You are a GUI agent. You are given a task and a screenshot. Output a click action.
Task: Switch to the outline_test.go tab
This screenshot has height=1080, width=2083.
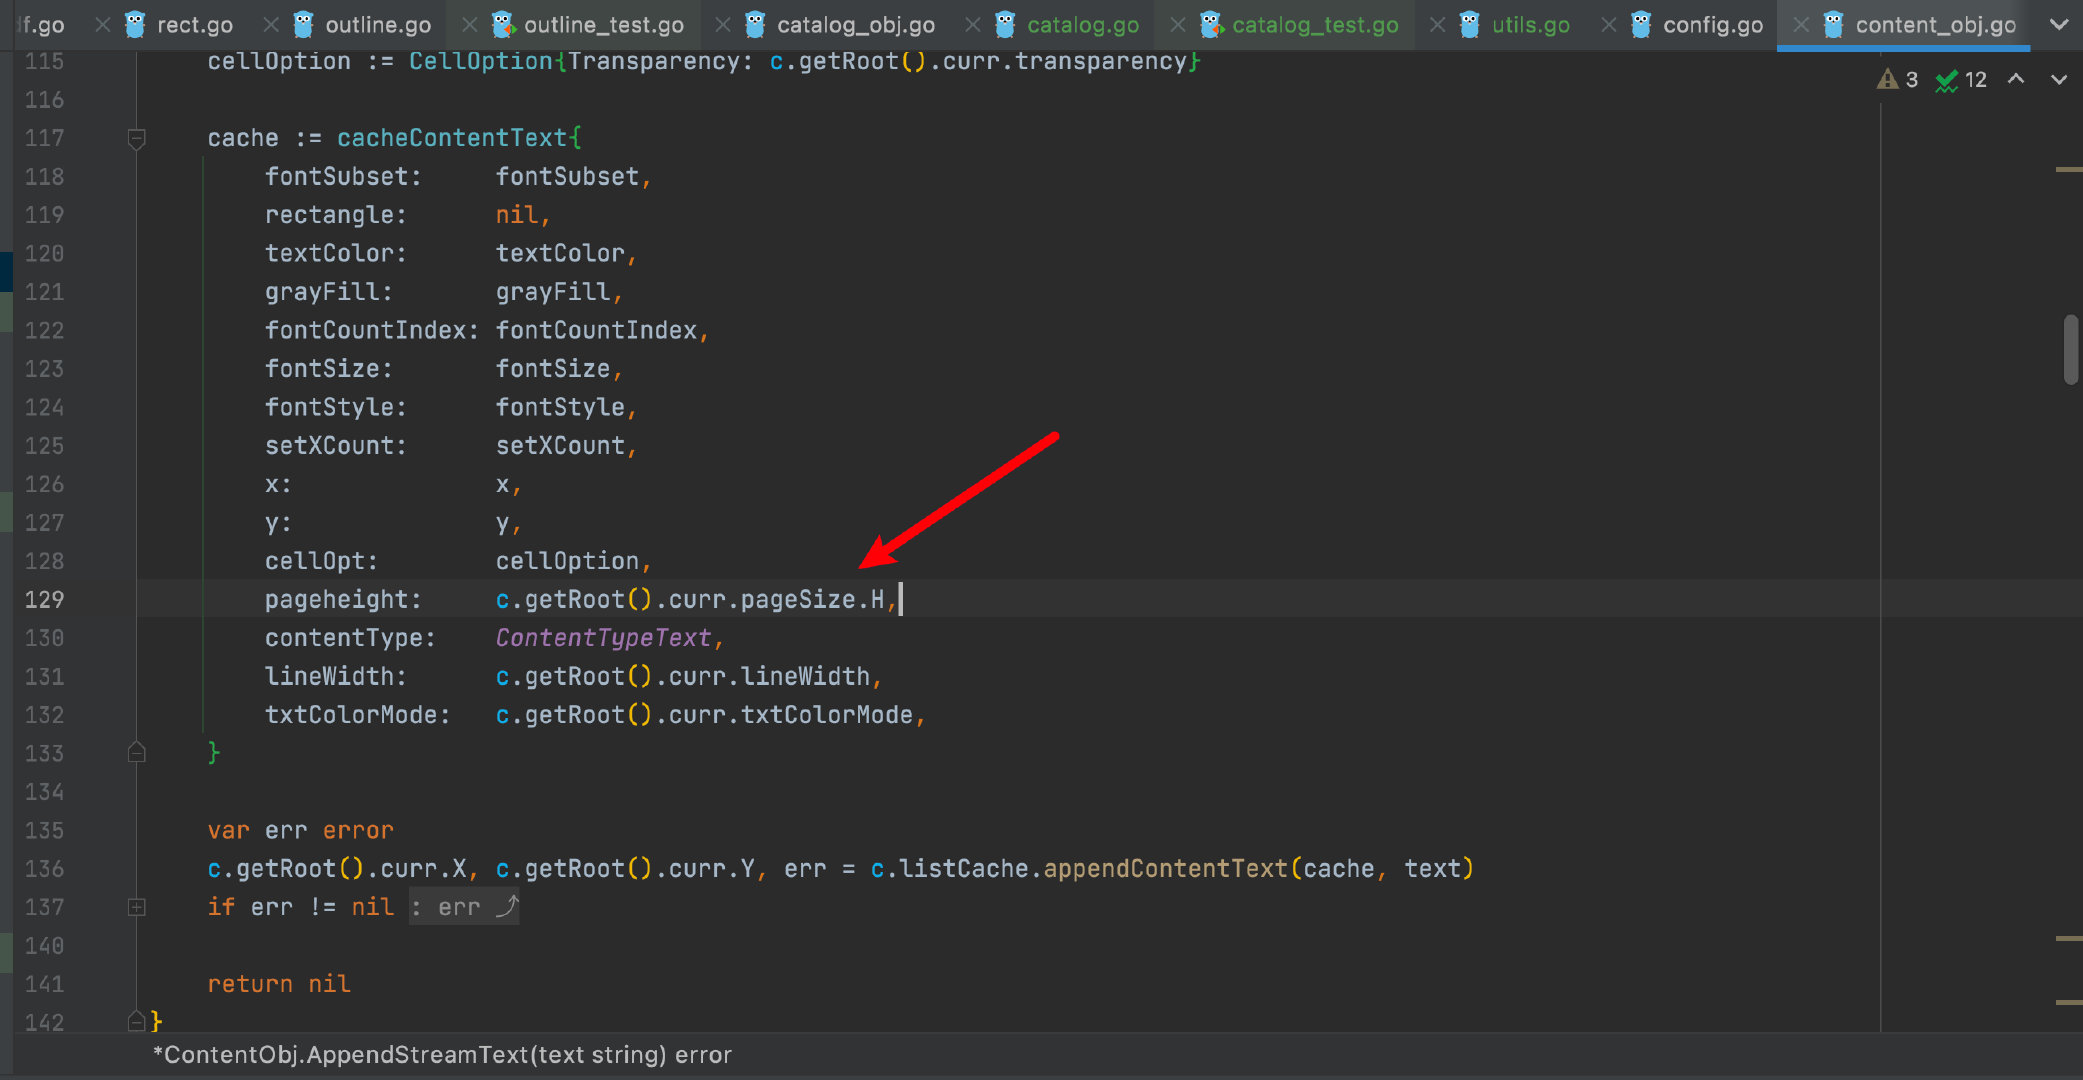tap(603, 25)
